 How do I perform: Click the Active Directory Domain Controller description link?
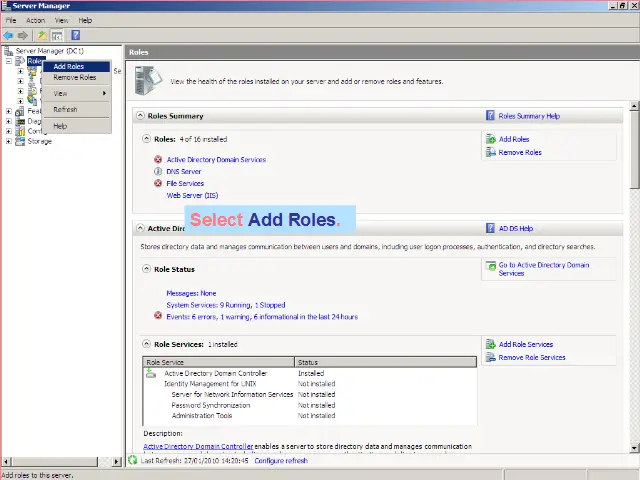pos(198,447)
